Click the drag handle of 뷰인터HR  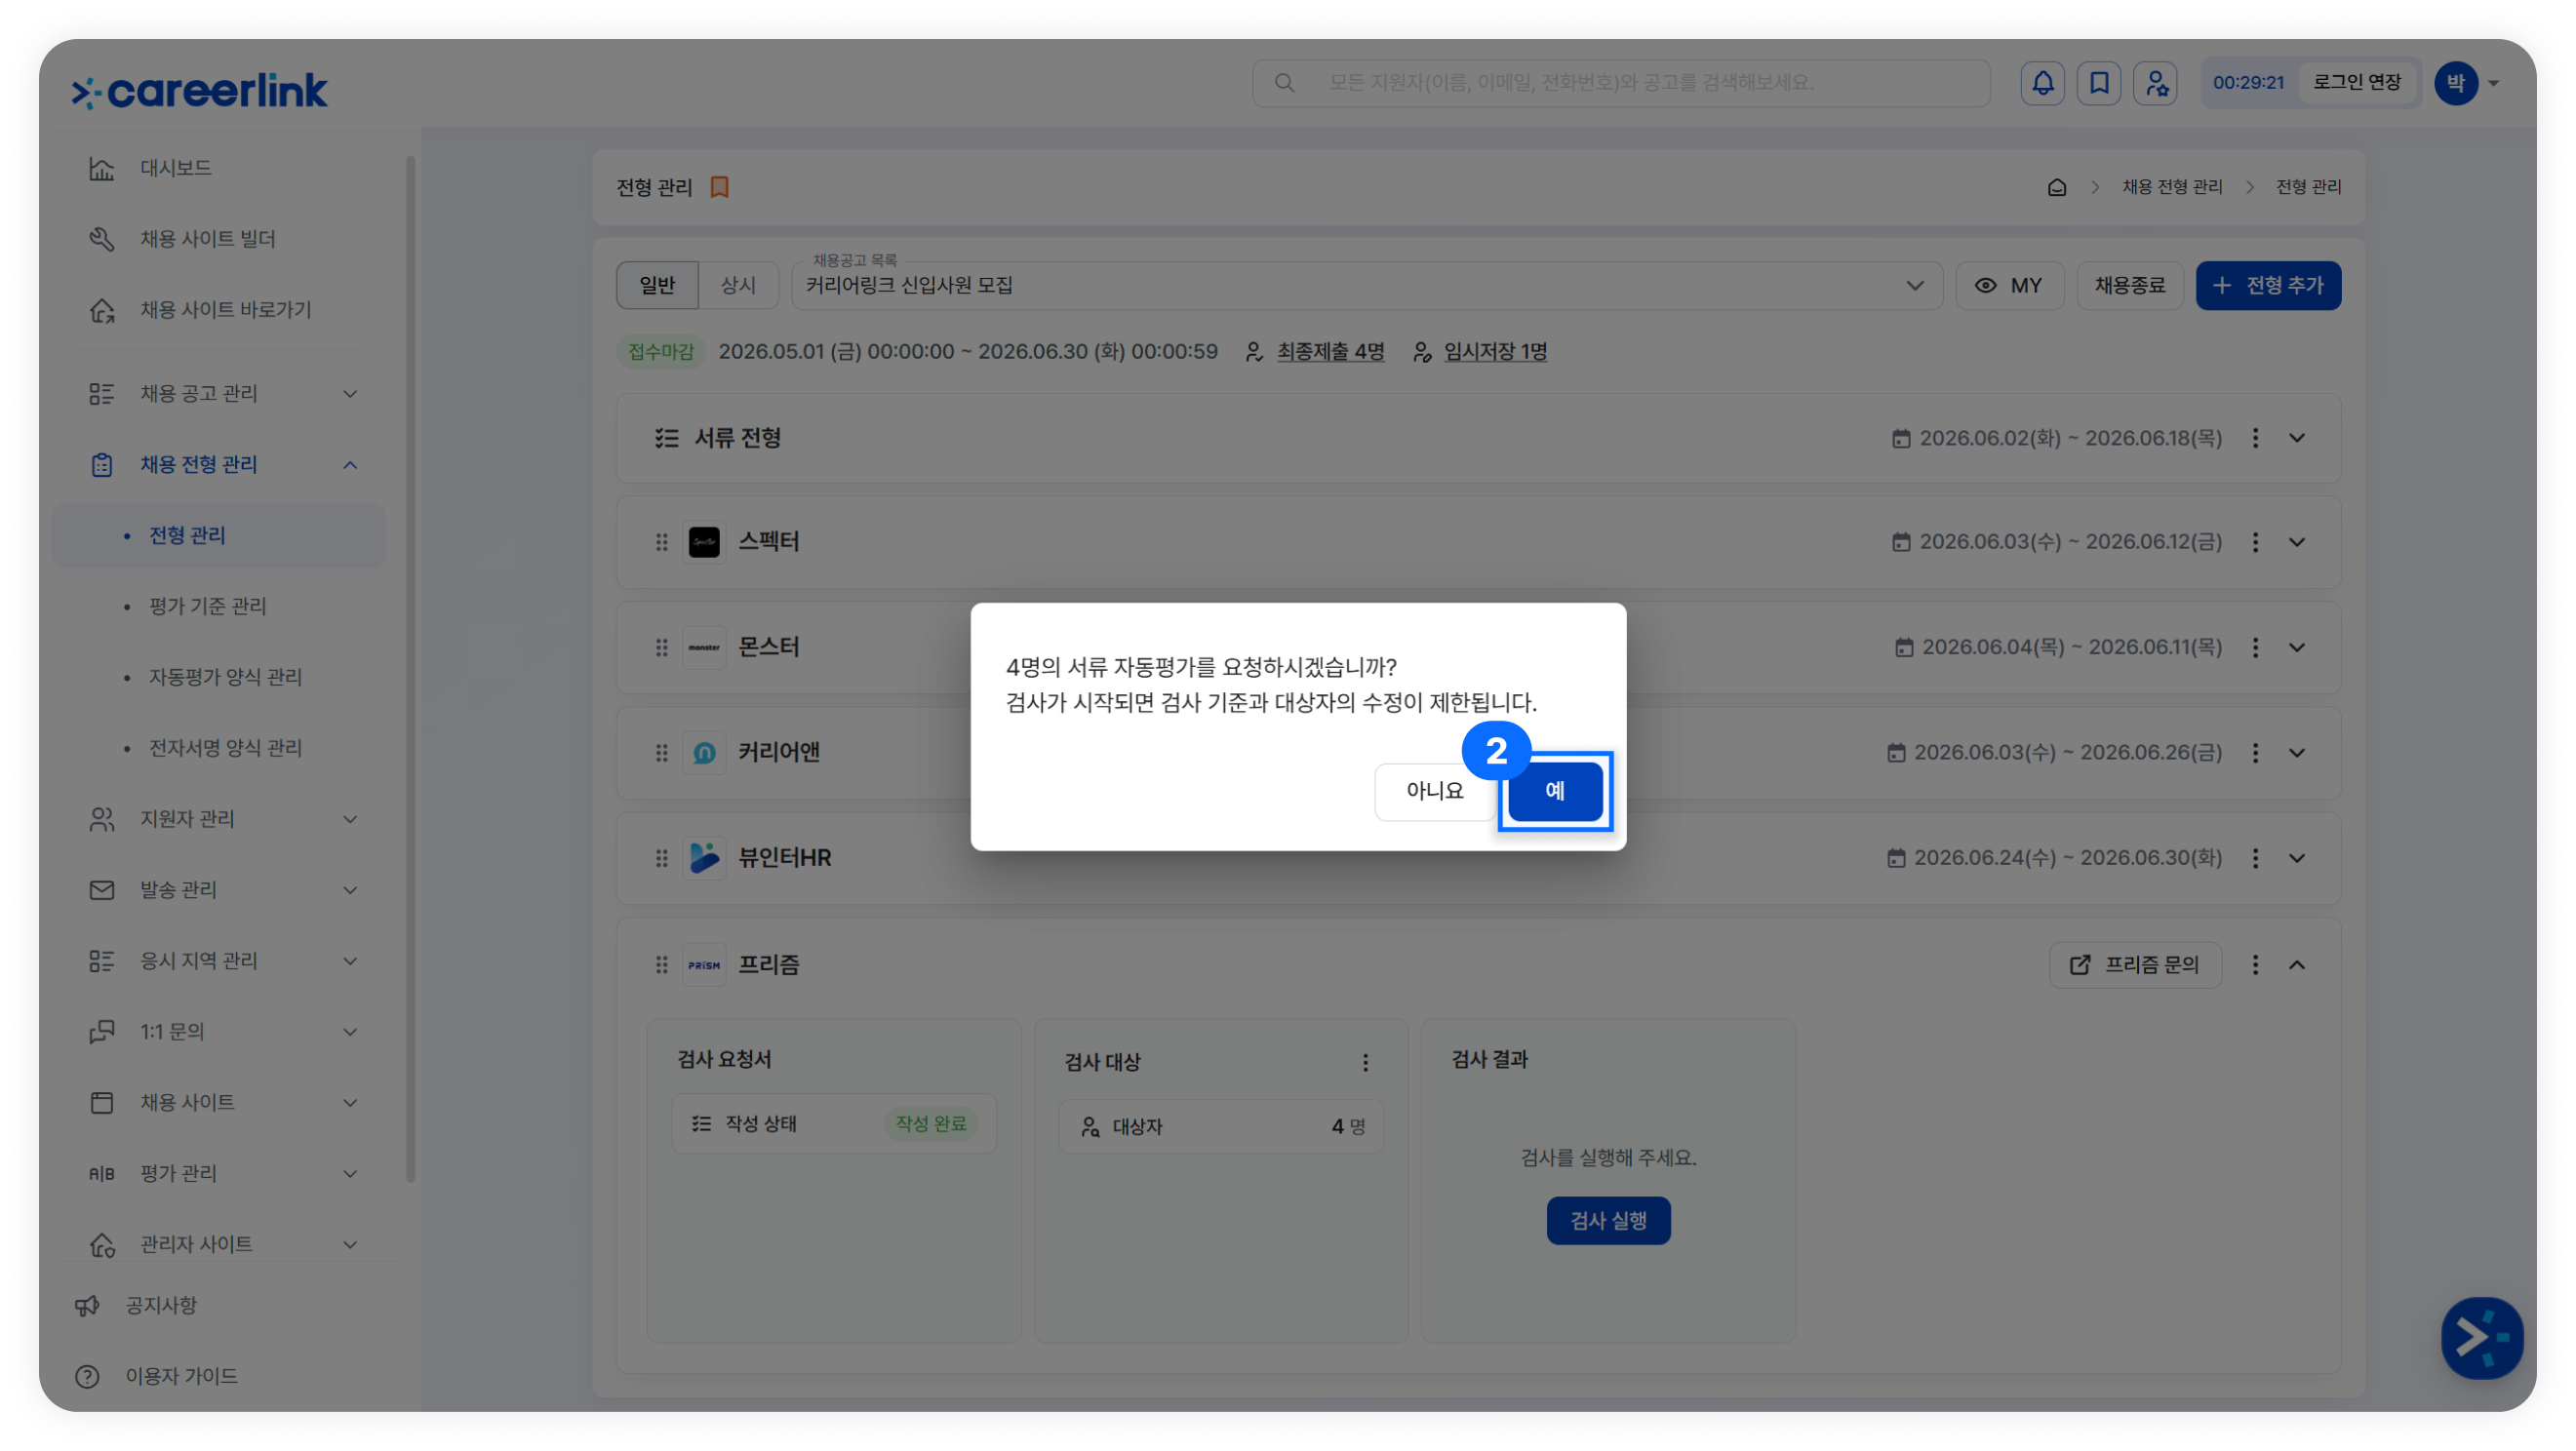click(x=661, y=858)
